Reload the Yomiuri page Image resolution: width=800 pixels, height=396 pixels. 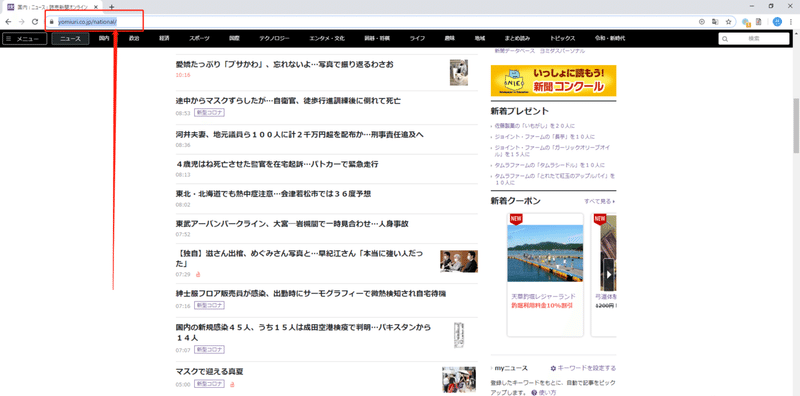[x=35, y=22]
